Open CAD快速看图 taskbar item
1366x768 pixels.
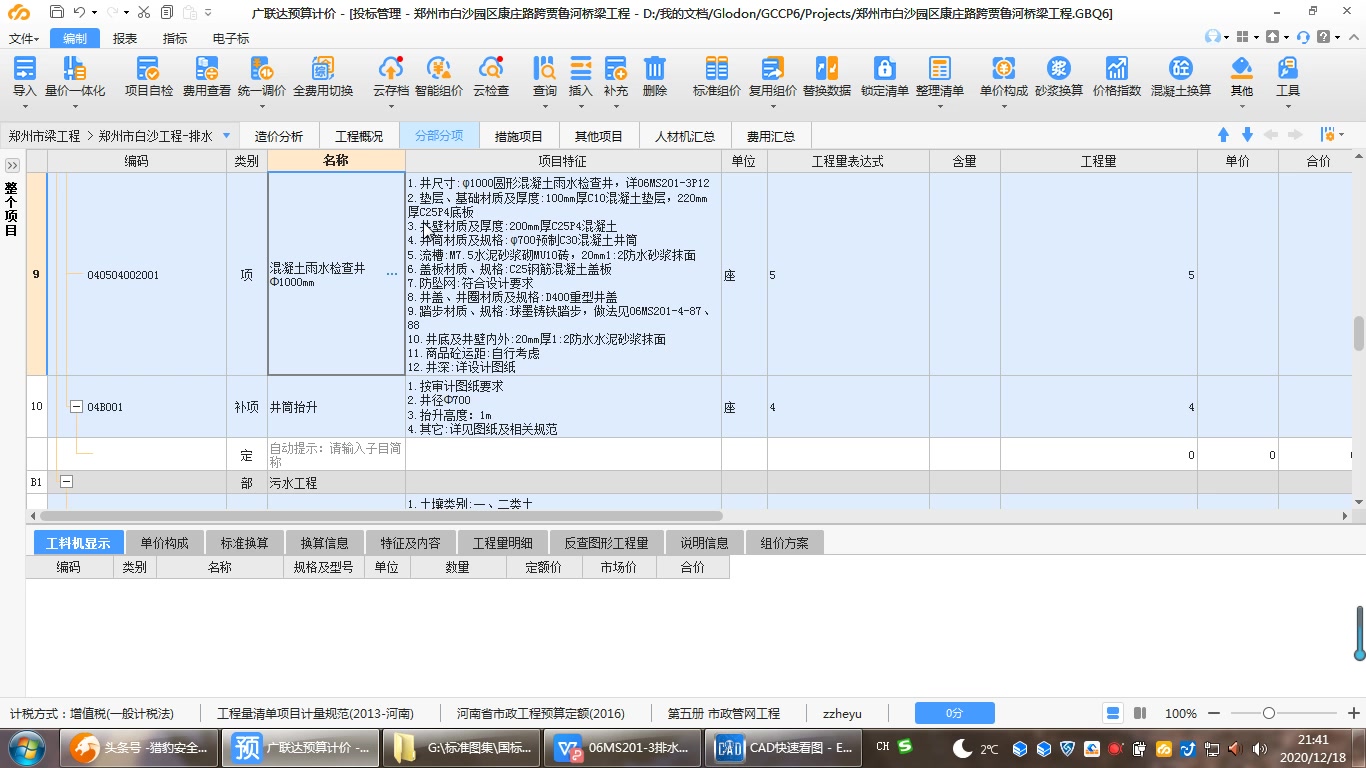(x=783, y=747)
